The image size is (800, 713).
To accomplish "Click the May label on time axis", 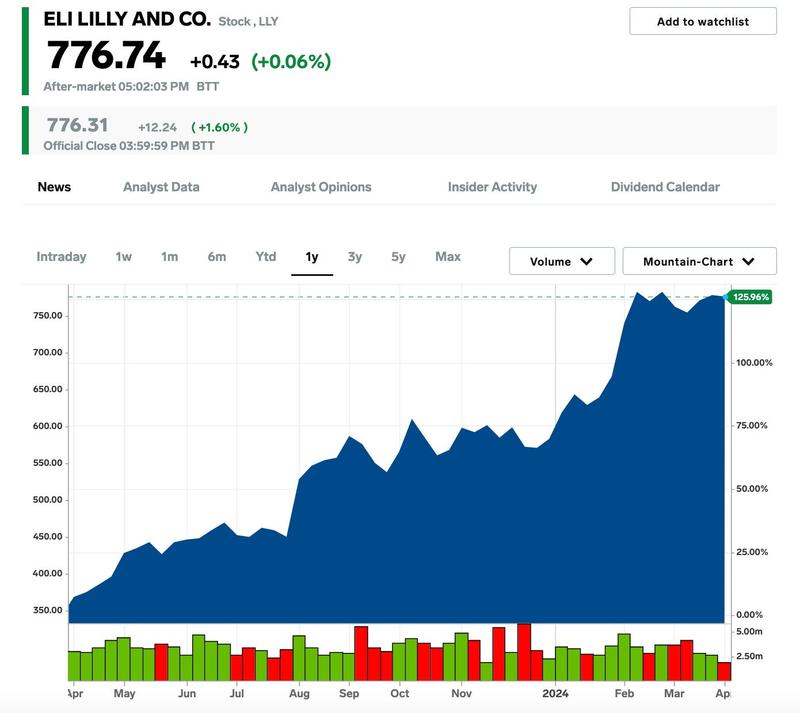I will [124, 694].
